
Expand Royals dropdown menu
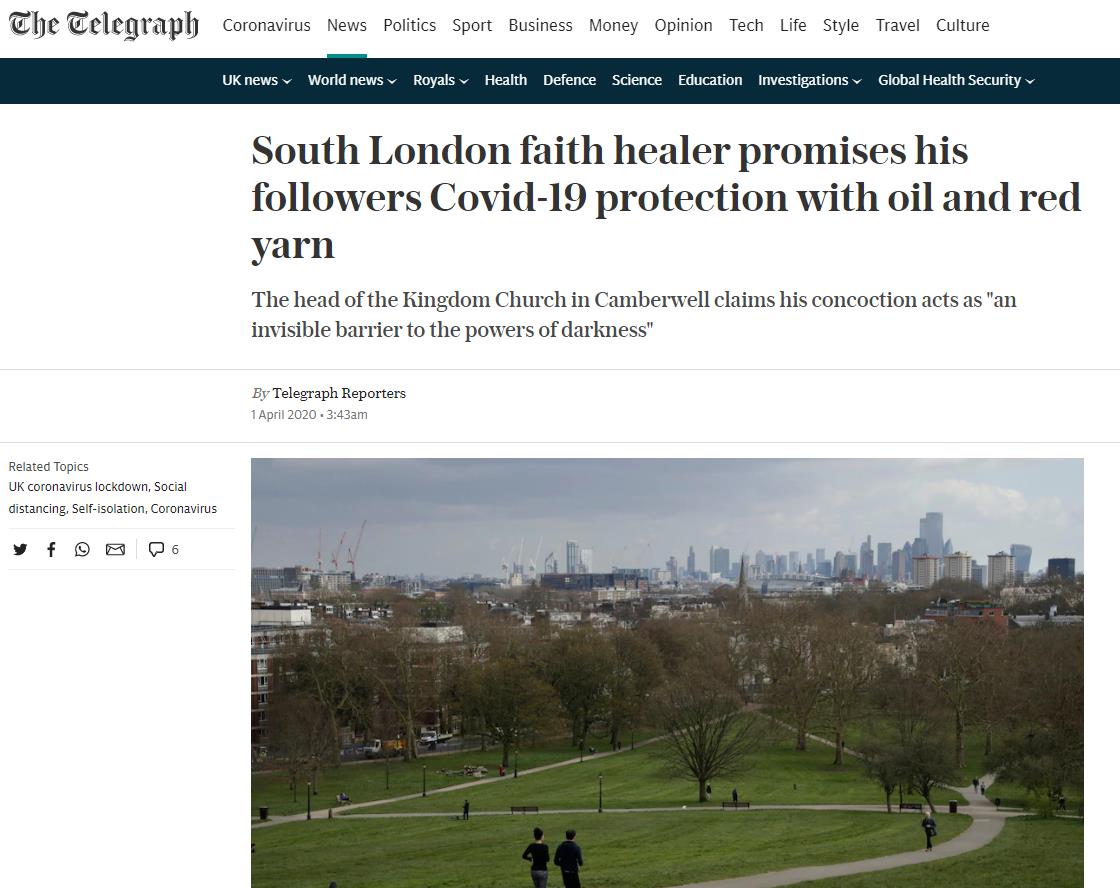[440, 80]
